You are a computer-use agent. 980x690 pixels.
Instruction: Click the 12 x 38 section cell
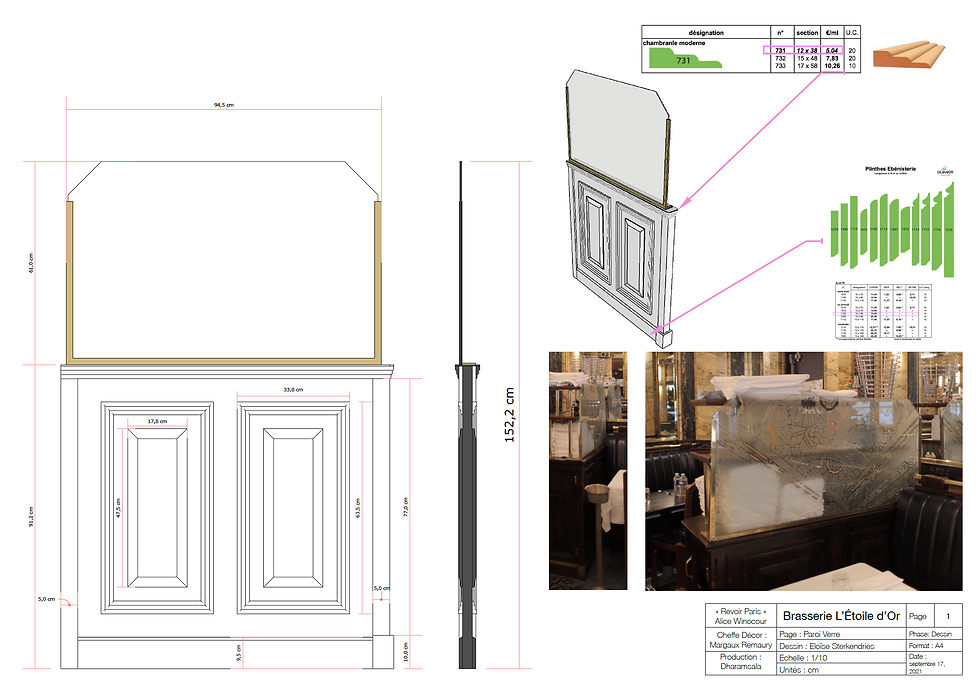(807, 51)
